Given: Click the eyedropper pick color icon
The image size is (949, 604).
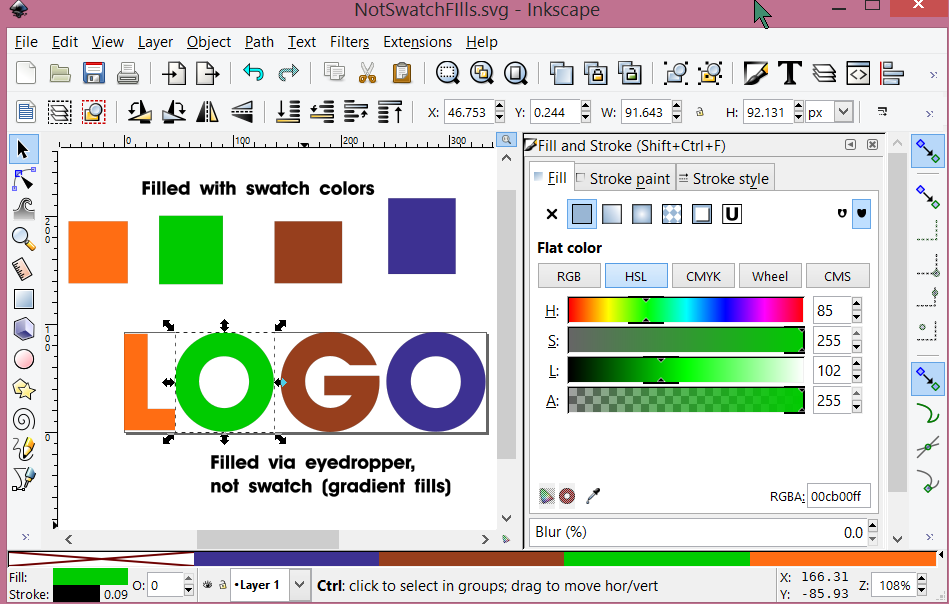Looking at the screenshot, I should [x=593, y=495].
